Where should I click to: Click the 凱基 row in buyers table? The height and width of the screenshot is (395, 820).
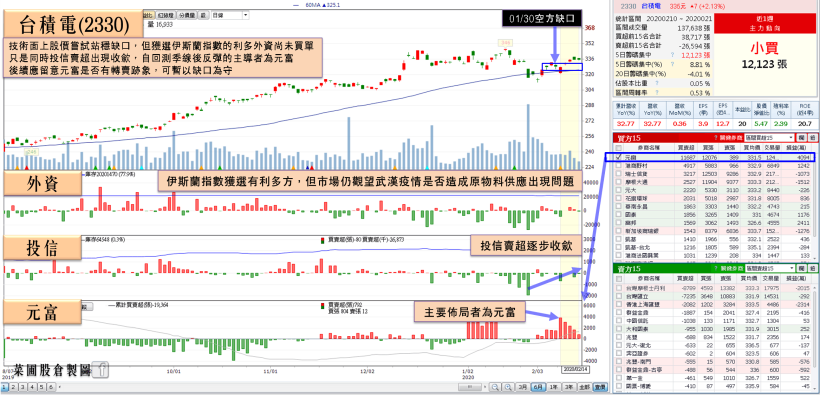pos(714,238)
